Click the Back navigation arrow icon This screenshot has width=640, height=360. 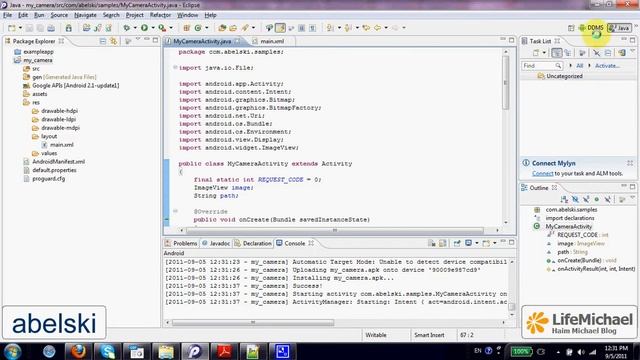pos(378,28)
